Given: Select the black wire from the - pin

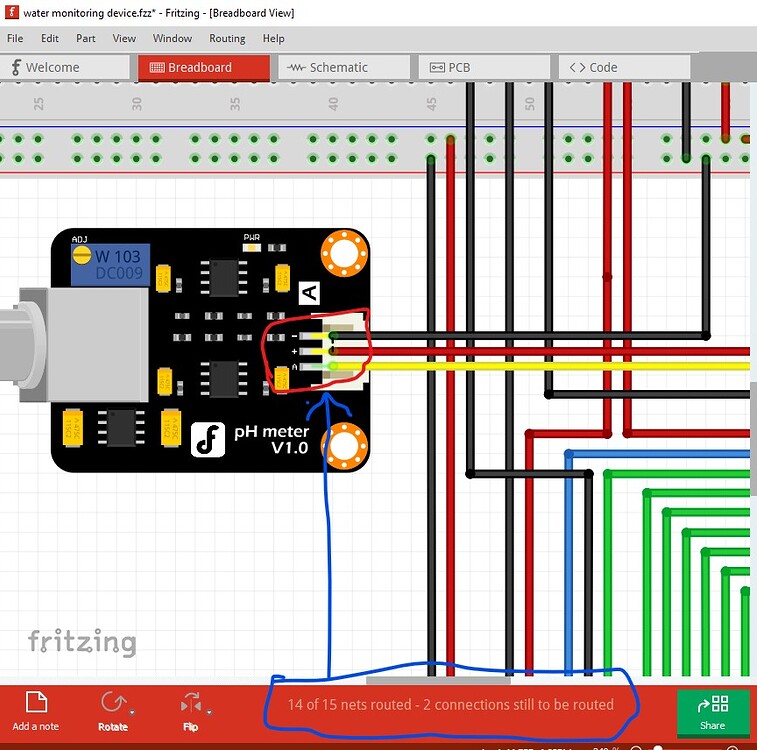Looking at the screenshot, I should (519, 335).
